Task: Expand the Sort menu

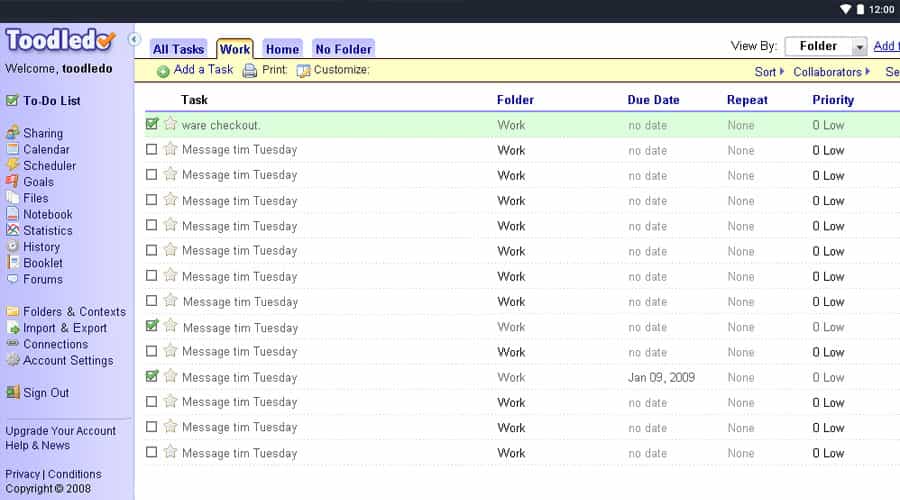Action: (x=769, y=72)
